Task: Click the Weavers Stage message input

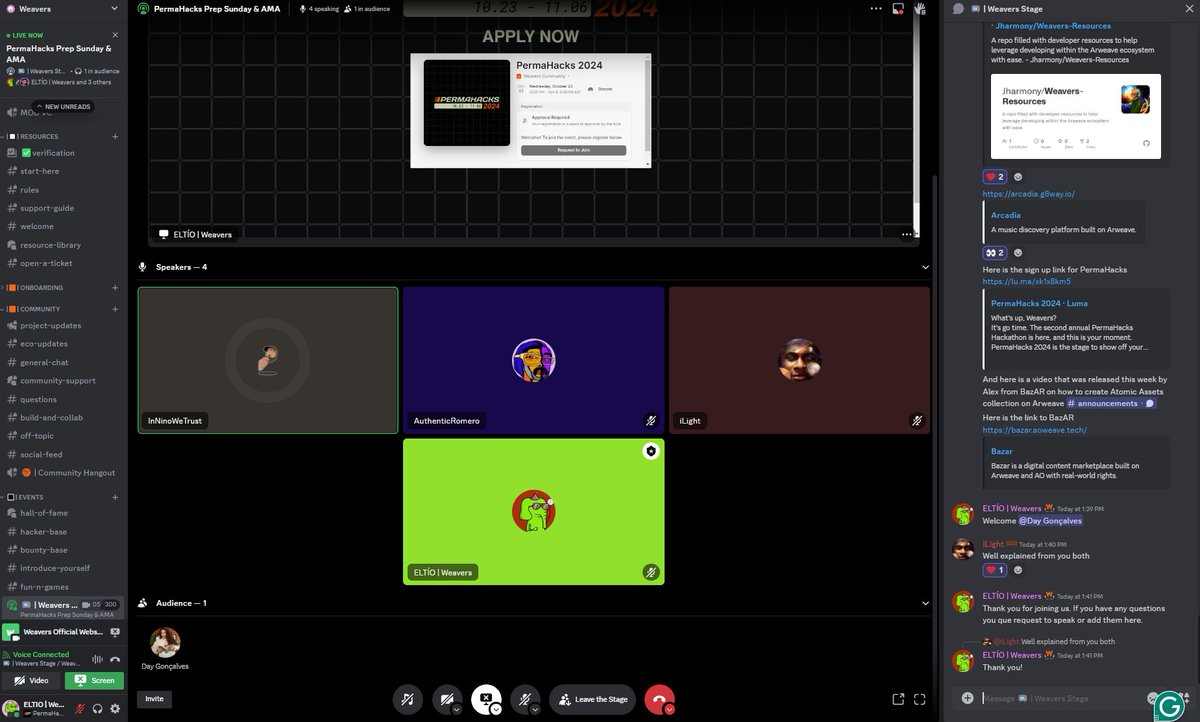Action: tap(1060, 698)
